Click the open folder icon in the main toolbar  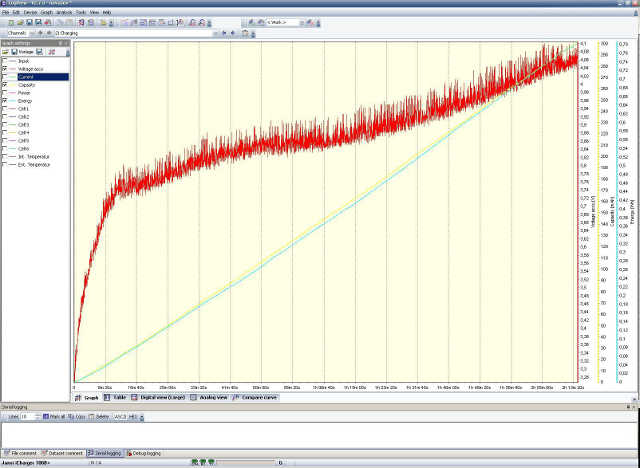tap(18, 21)
